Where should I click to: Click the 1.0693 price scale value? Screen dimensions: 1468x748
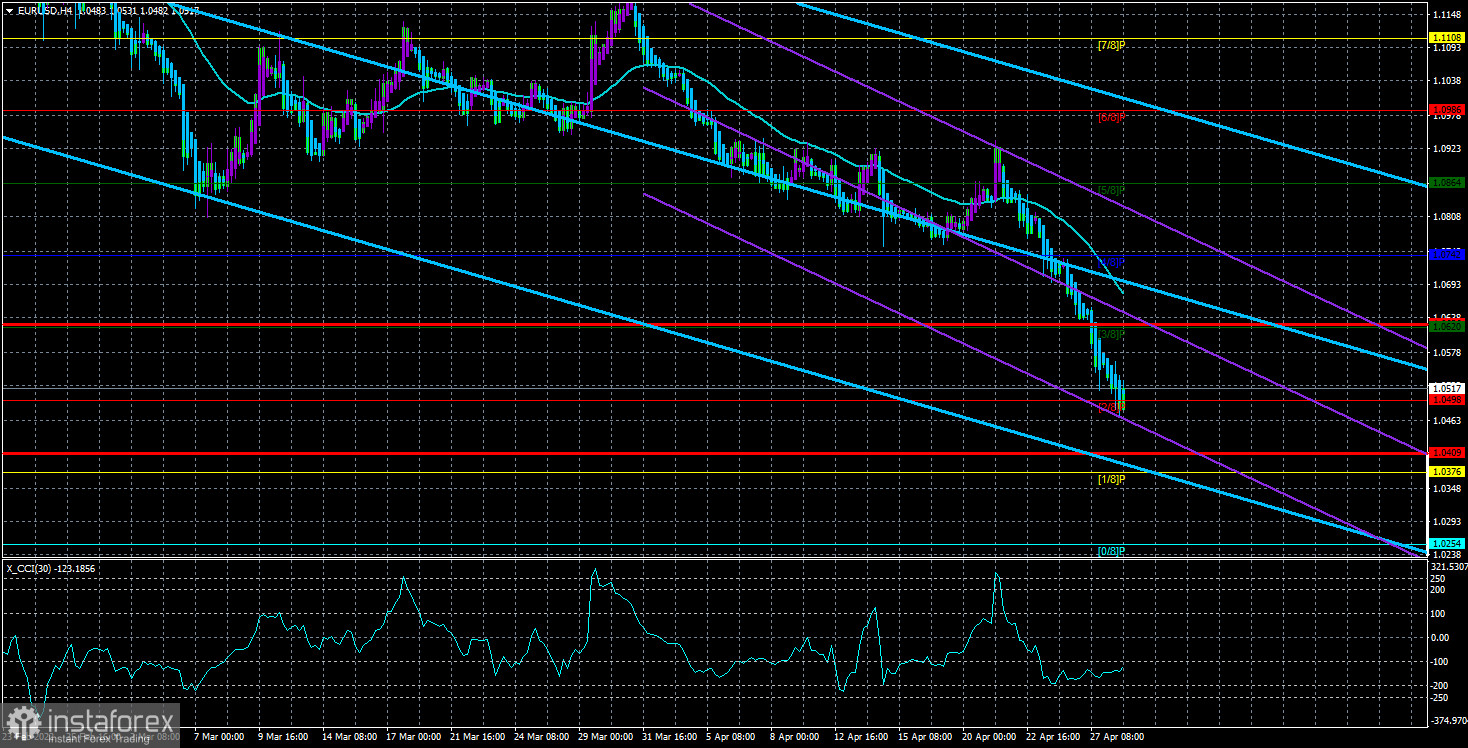point(1447,284)
